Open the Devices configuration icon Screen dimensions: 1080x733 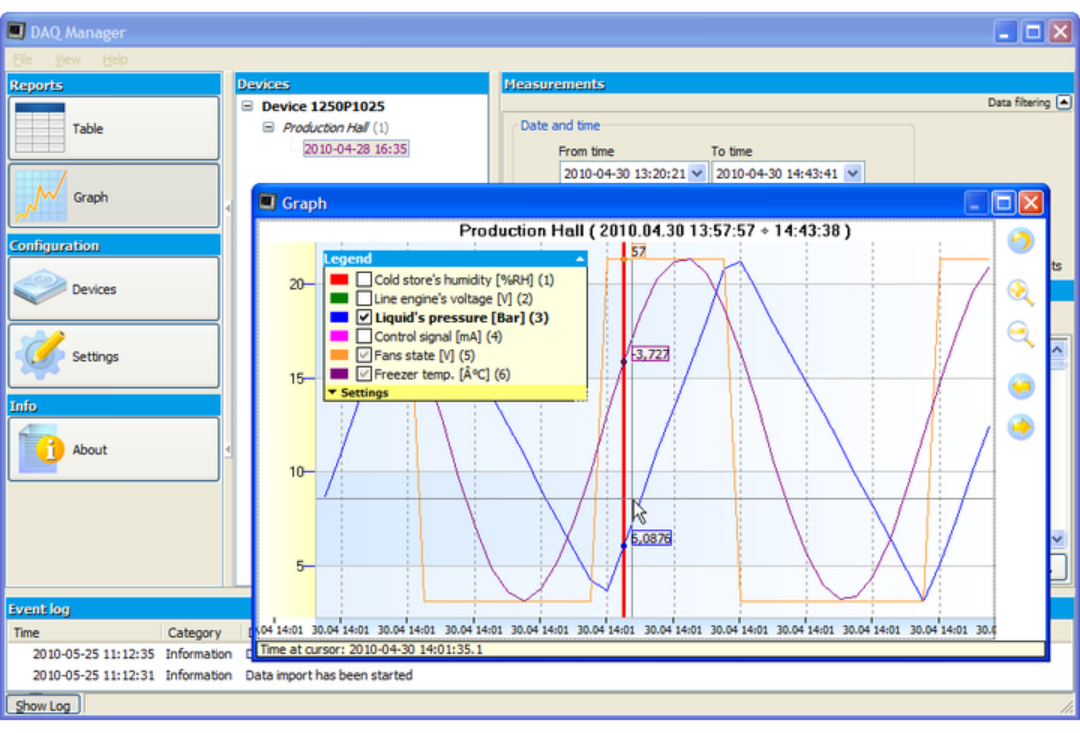pyautogui.click(x=40, y=287)
